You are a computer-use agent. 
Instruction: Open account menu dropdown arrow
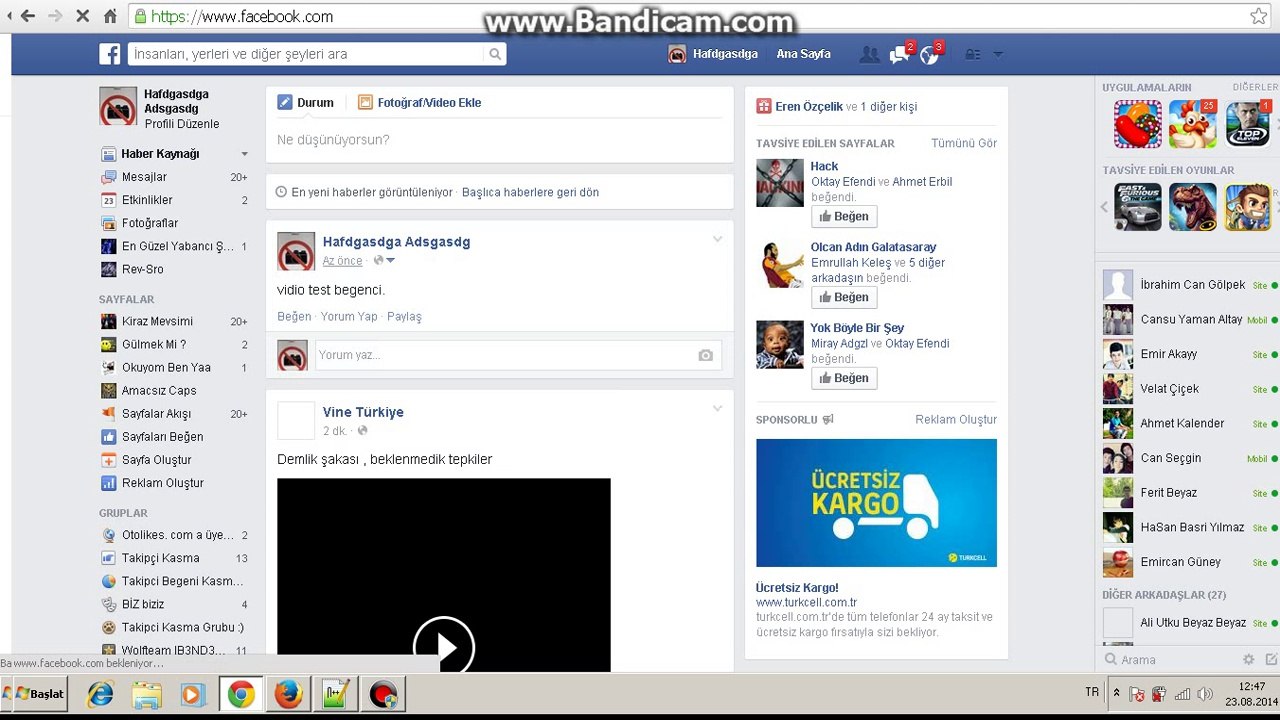(997, 54)
